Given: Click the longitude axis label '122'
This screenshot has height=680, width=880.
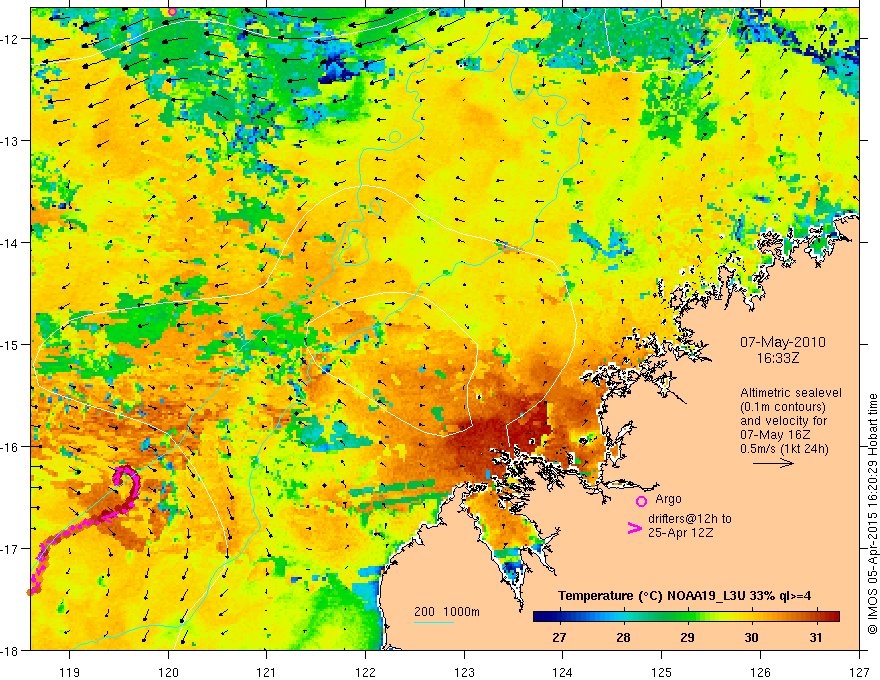Looking at the screenshot, I should point(365,672).
